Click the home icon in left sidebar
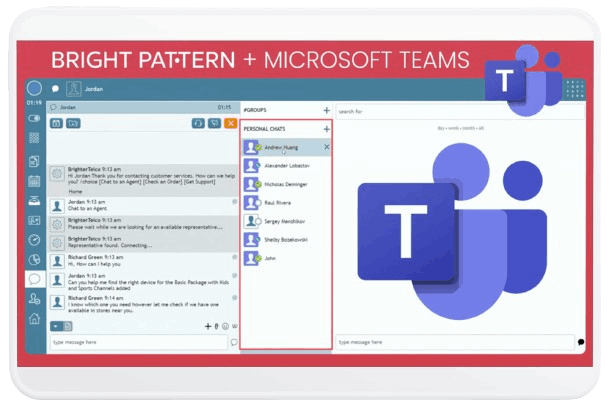The image size is (609, 410). coord(34,319)
